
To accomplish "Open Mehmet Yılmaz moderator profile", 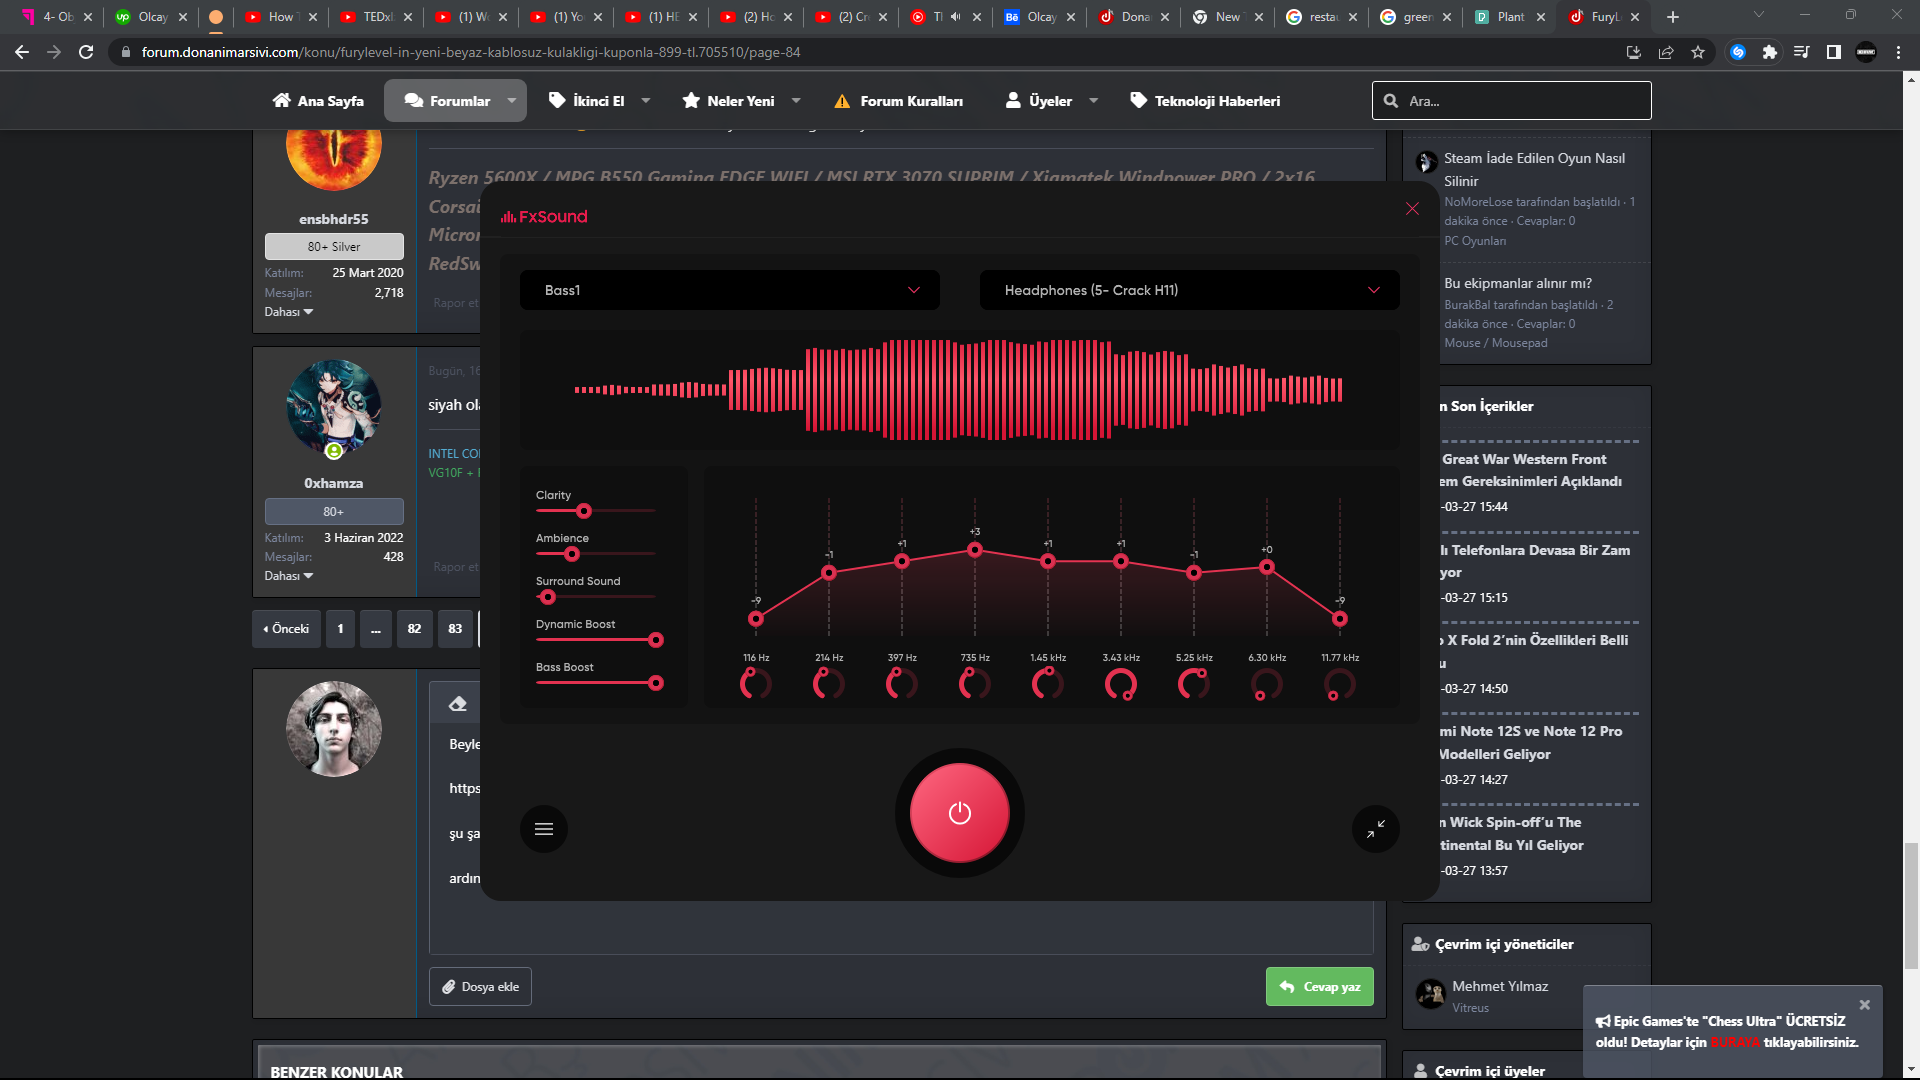I will (1500, 986).
